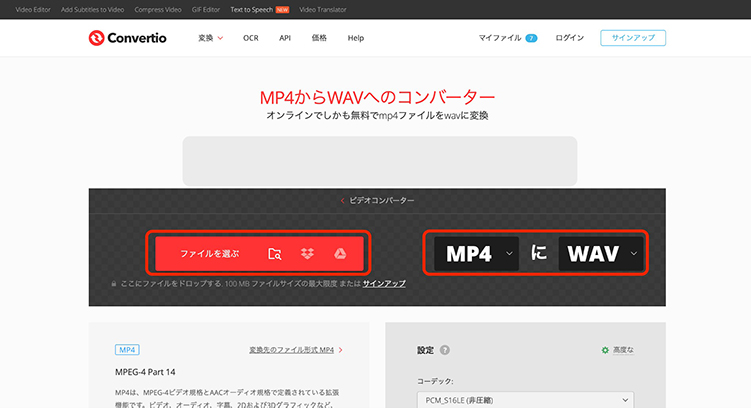Click the page title MP4からWAVへのコンバーター
Viewport: 751px width, 408px height.
pyautogui.click(x=377, y=97)
